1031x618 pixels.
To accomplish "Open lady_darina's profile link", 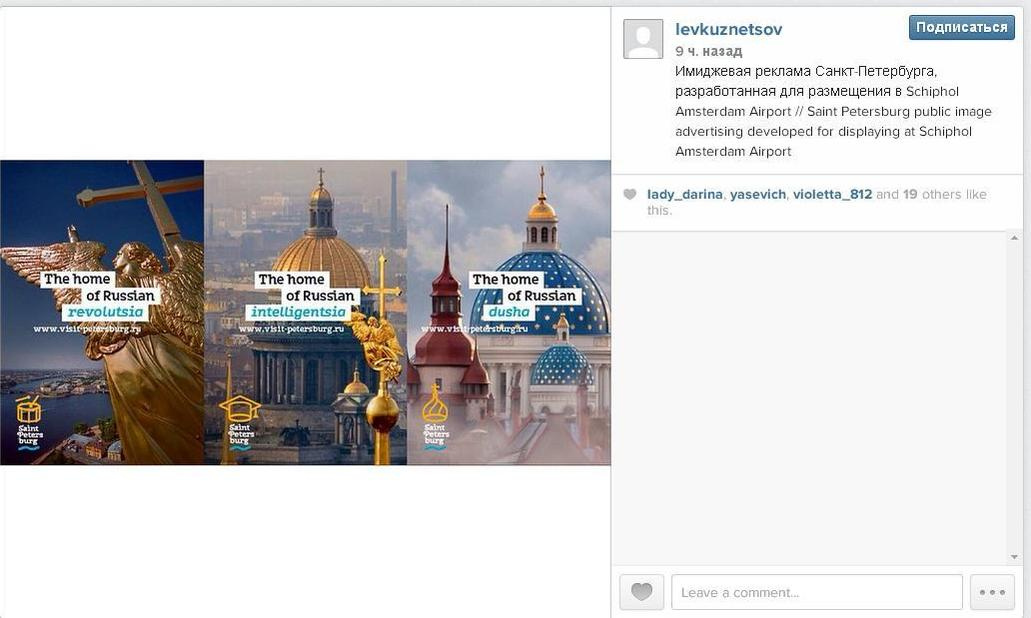I will tap(684, 194).
